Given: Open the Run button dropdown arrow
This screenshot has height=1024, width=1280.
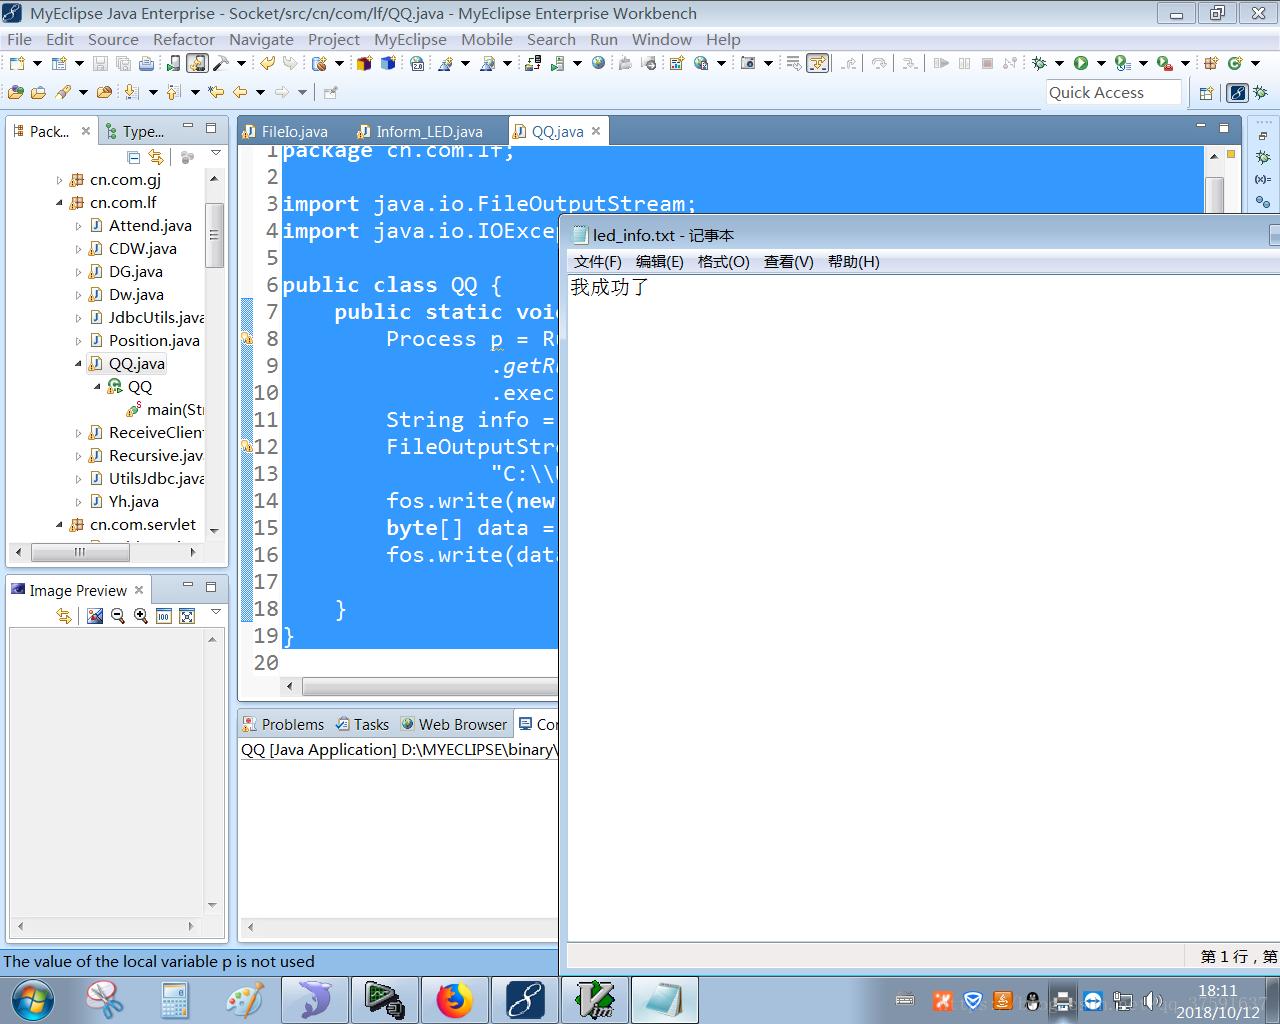Looking at the screenshot, I should (1101, 63).
